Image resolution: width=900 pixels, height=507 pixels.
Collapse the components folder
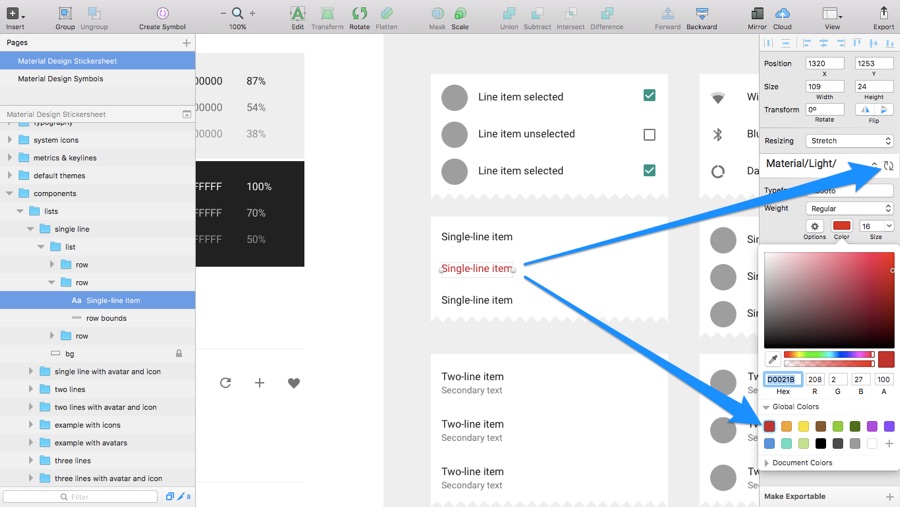click(9, 193)
